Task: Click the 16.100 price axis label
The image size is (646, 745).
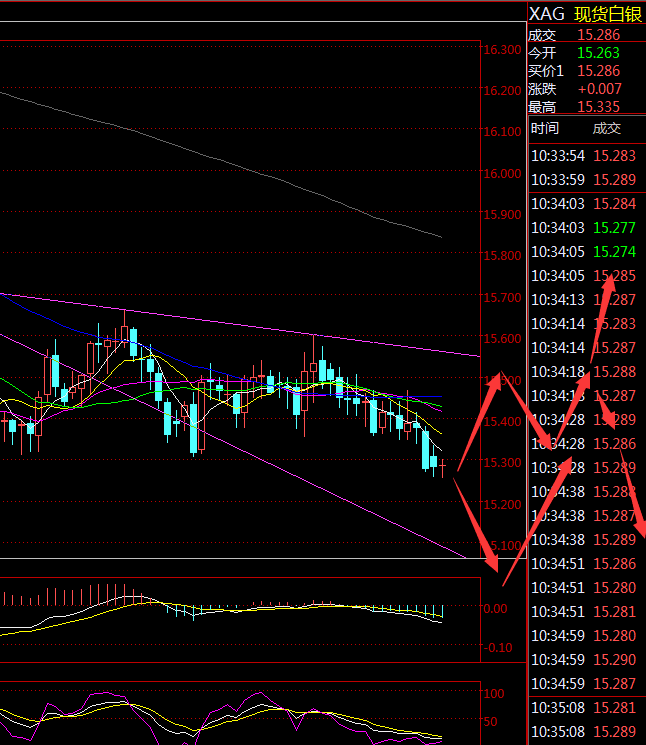Action: (502, 132)
